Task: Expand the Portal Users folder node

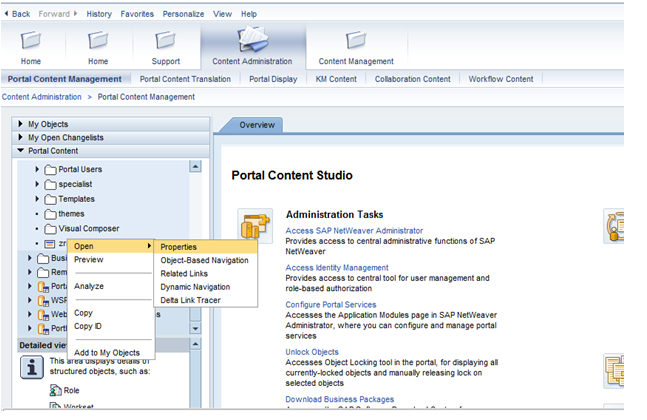Action: (x=37, y=169)
